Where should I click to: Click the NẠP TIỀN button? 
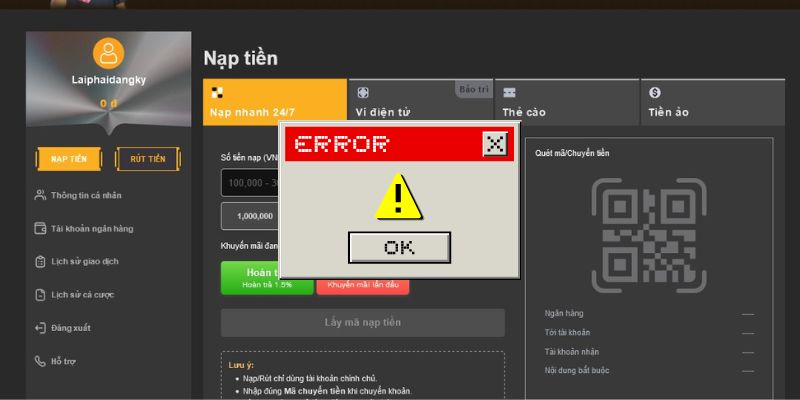69,159
